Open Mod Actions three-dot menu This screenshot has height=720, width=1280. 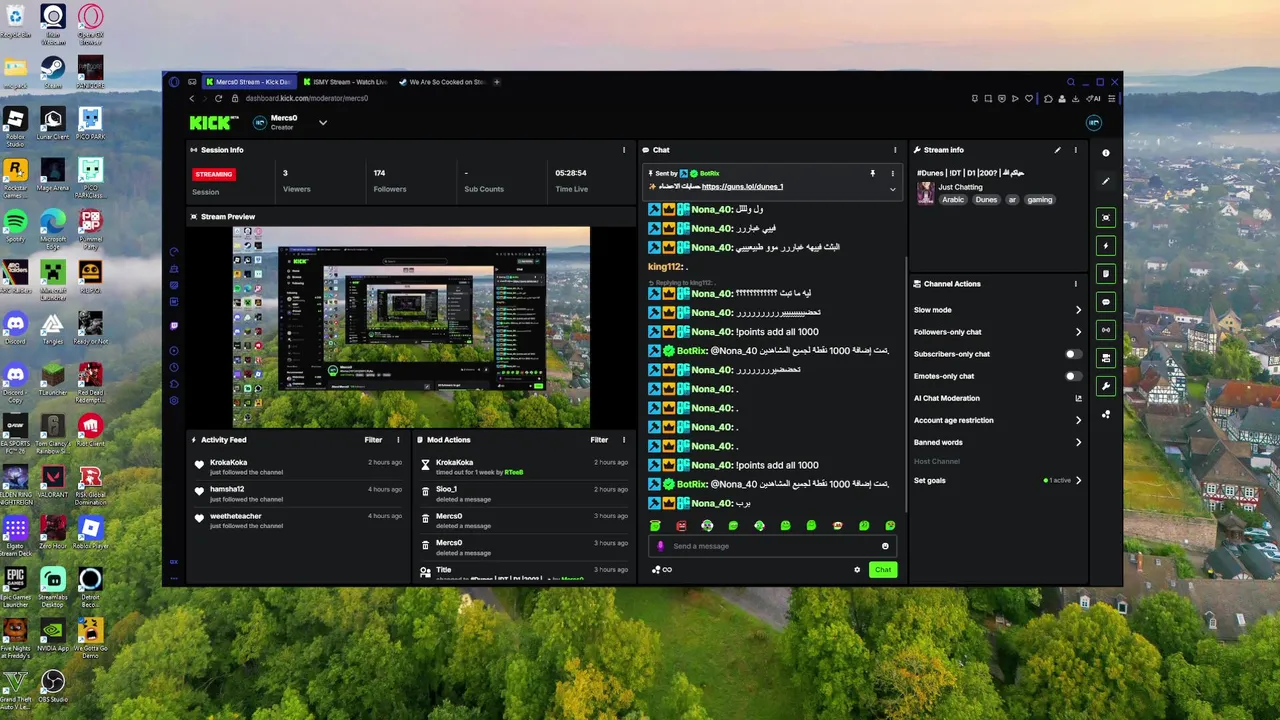[x=624, y=440]
